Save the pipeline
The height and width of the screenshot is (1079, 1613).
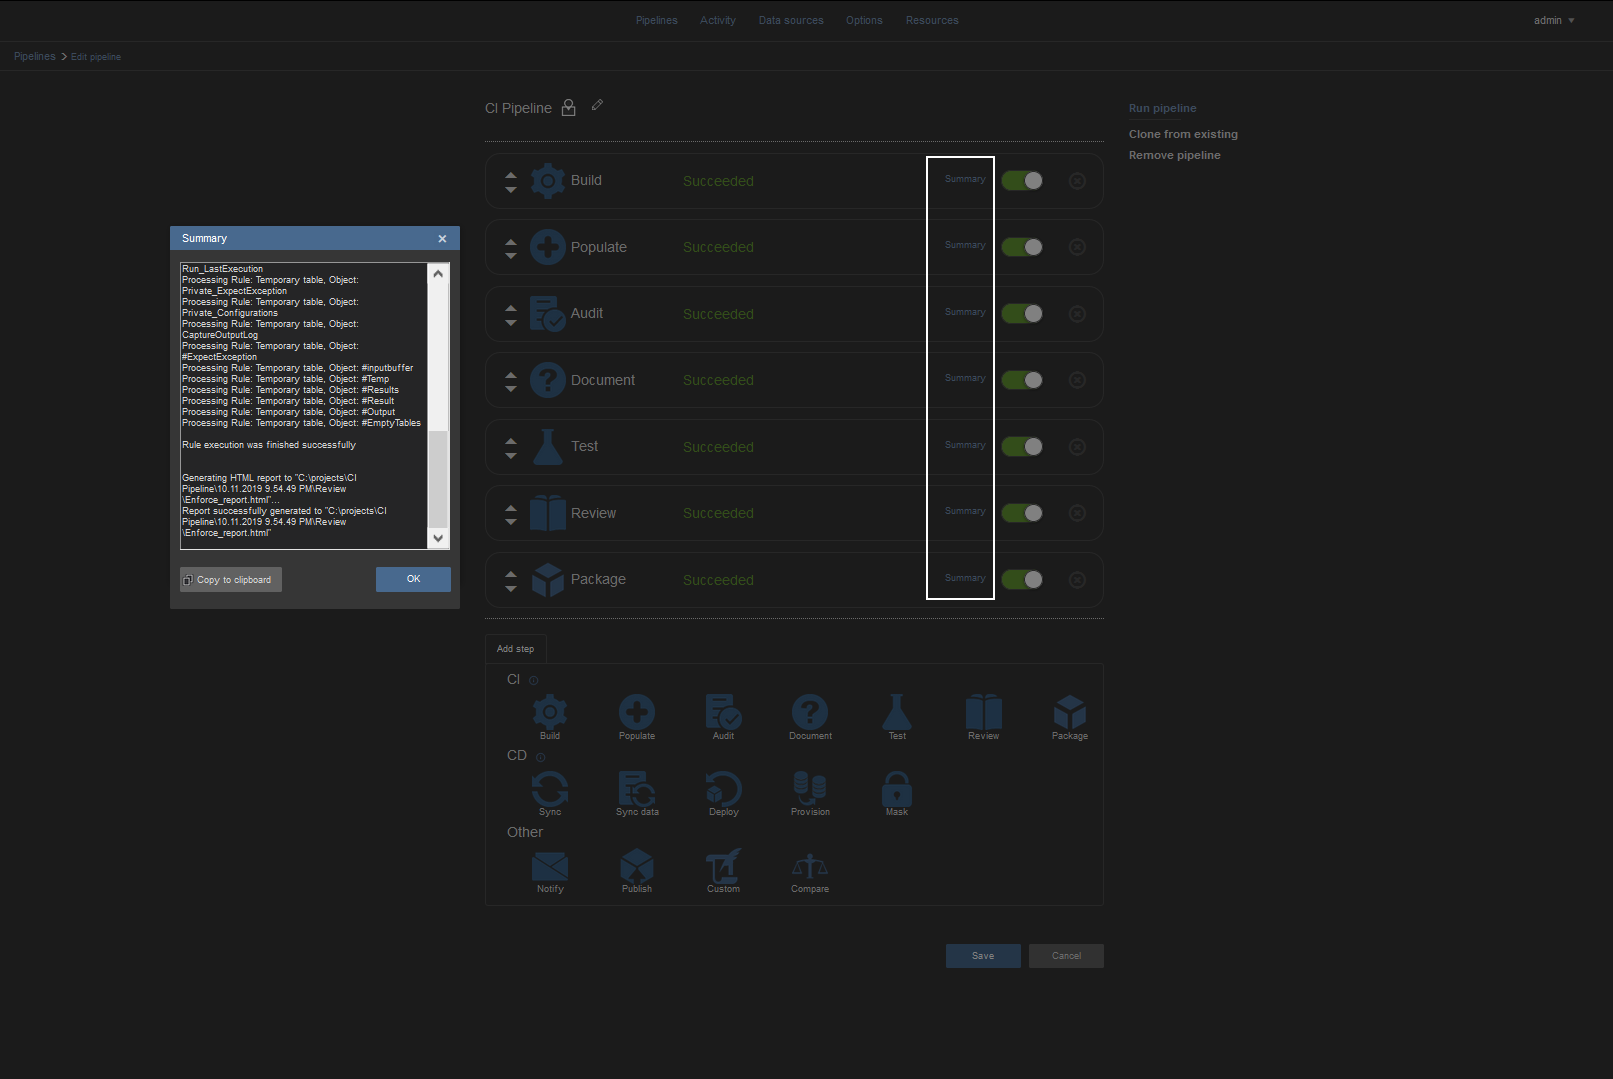click(x=983, y=956)
